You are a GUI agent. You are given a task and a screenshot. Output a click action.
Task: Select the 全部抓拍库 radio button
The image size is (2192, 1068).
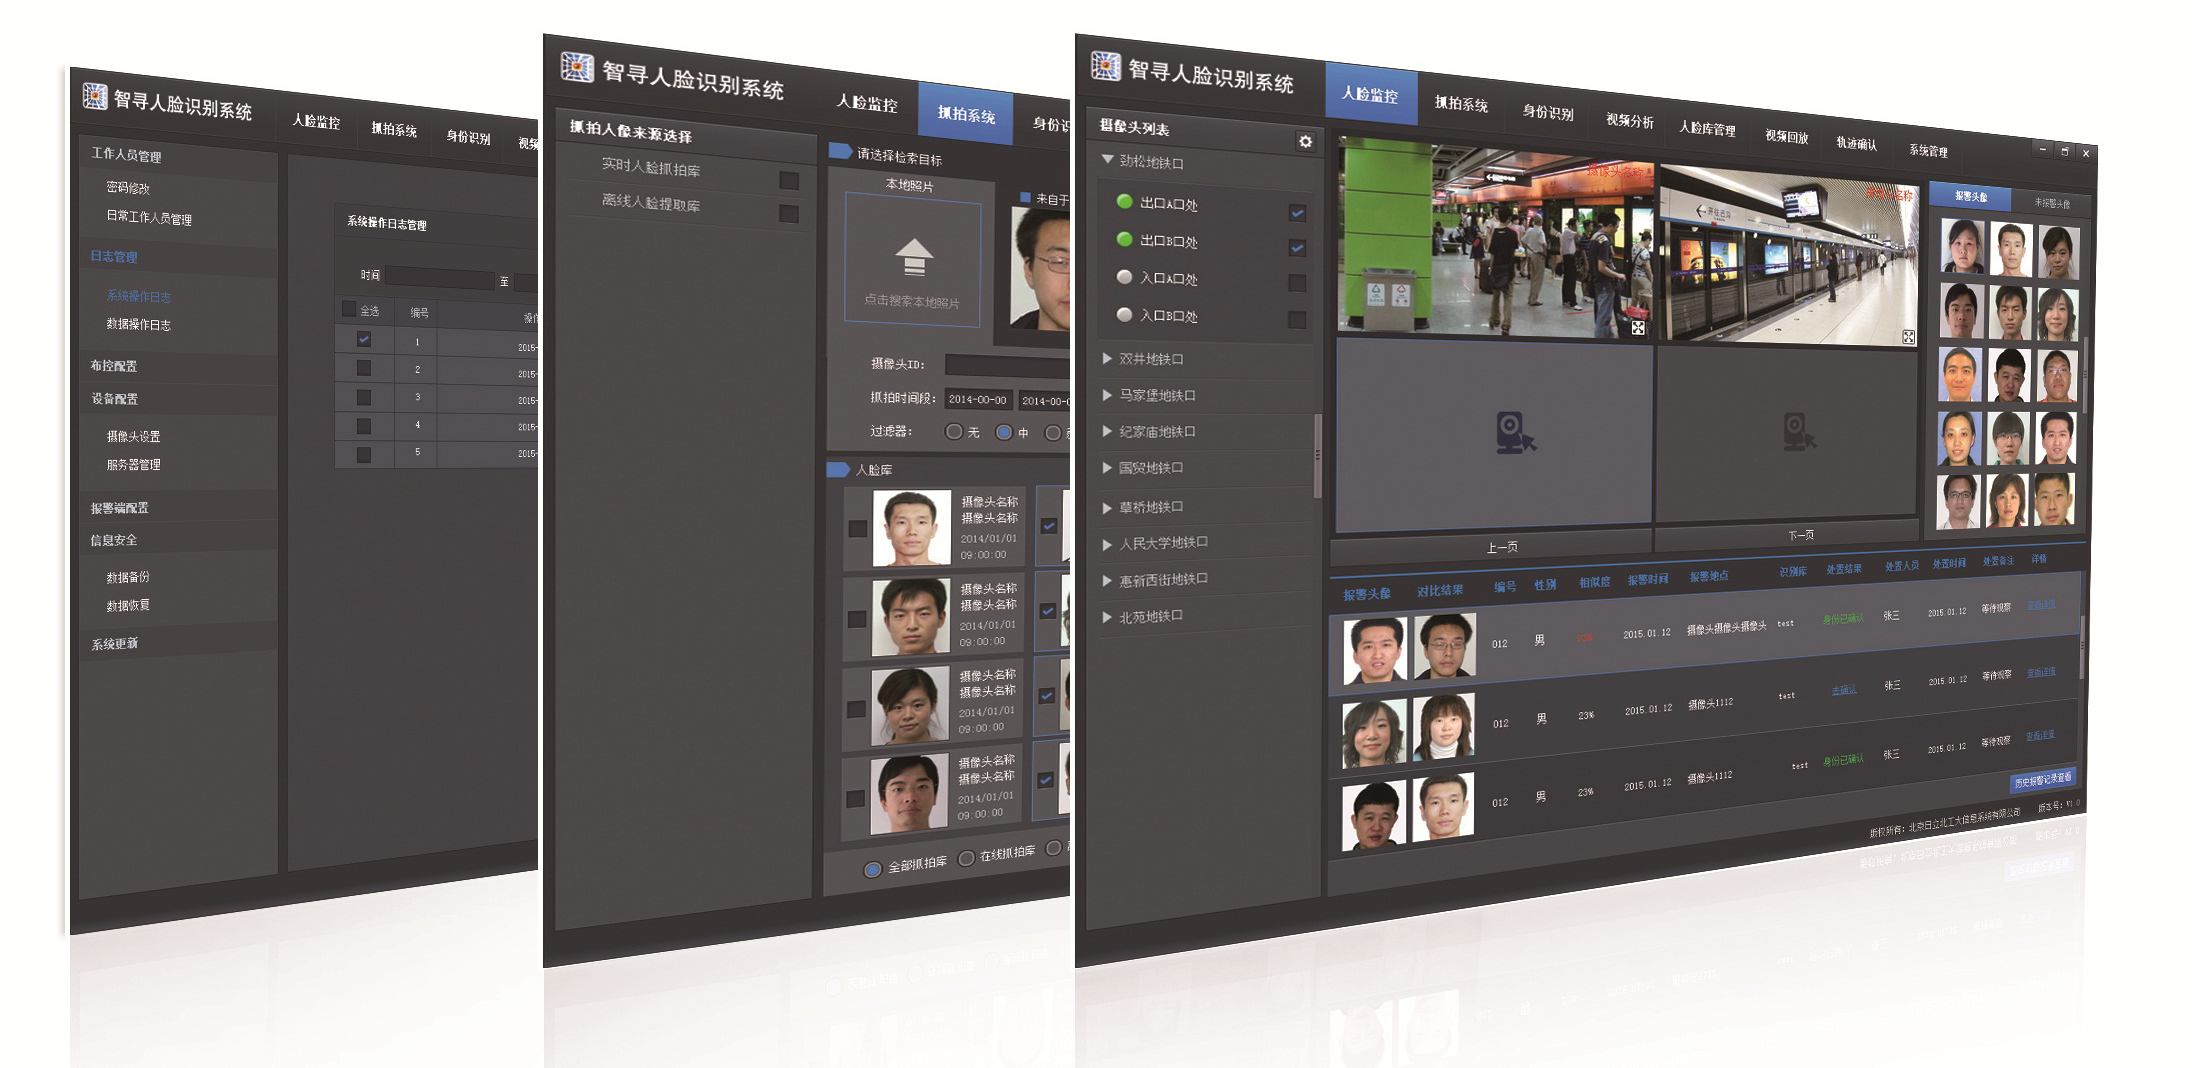tap(872, 869)
